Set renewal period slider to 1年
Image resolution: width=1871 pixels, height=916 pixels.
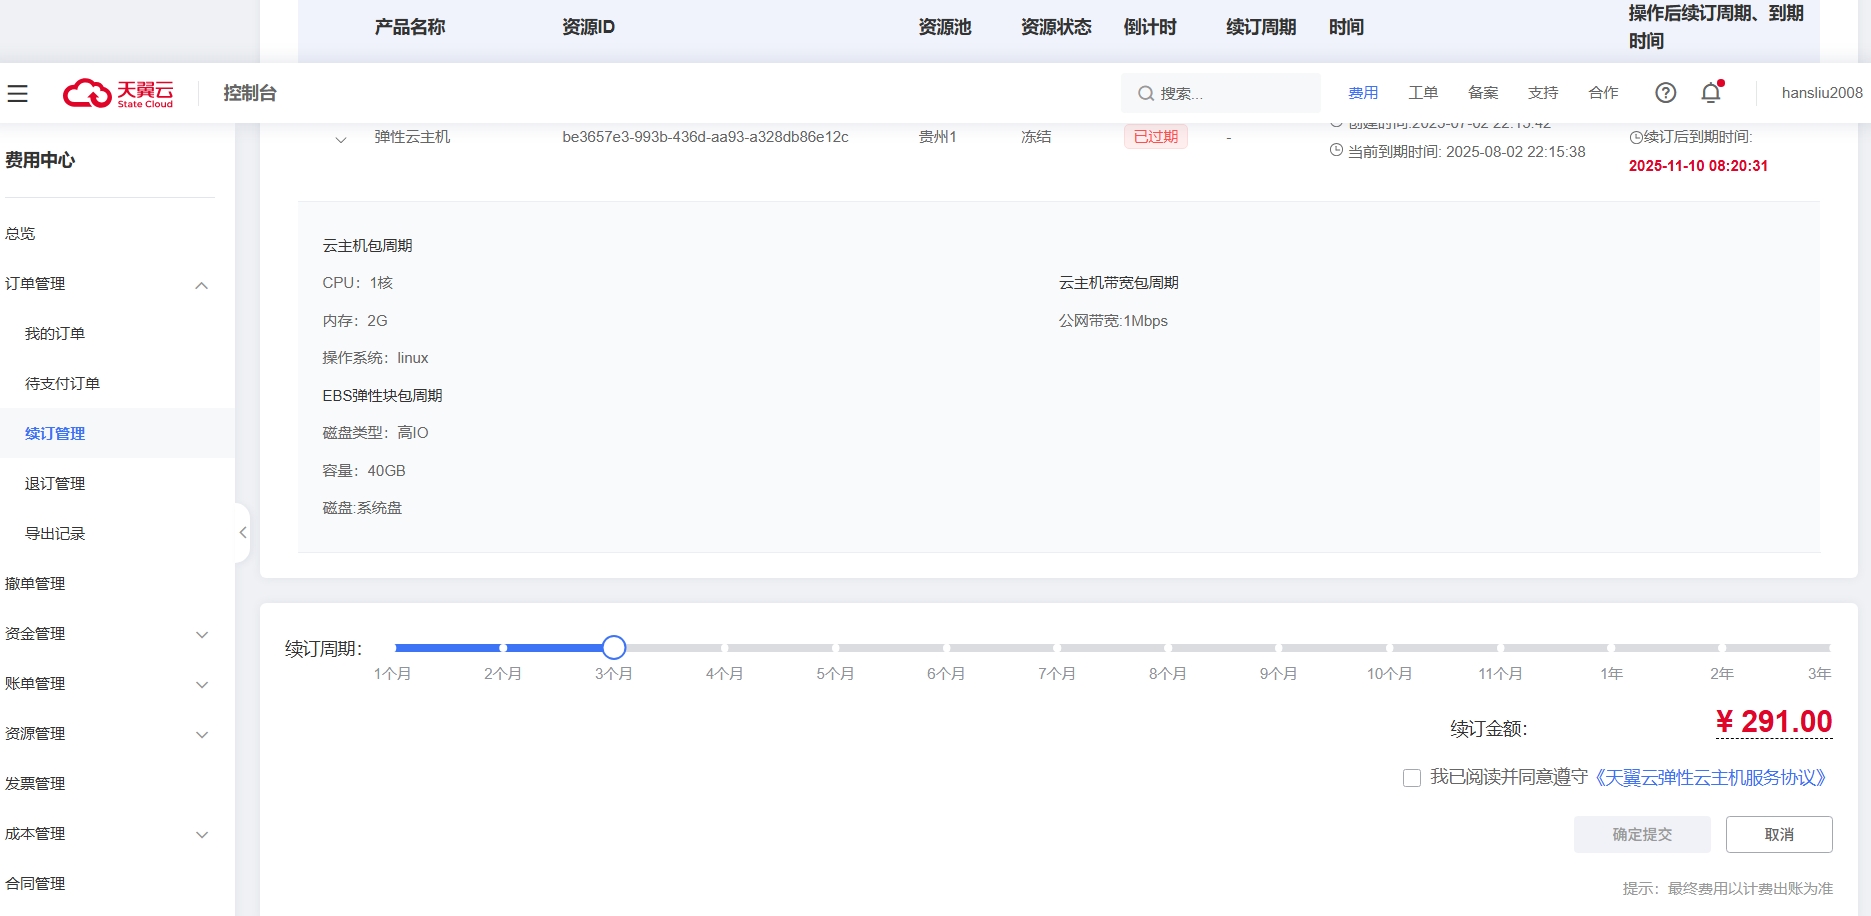point(1611,648)
